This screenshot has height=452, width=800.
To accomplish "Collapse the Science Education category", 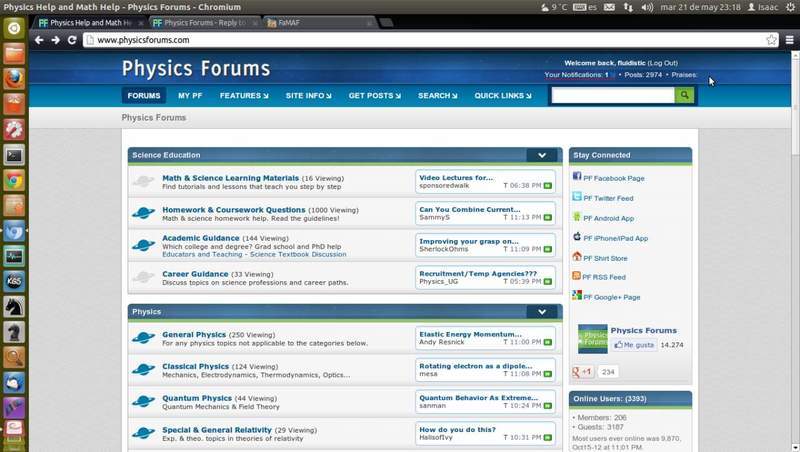I will (542, 155).
